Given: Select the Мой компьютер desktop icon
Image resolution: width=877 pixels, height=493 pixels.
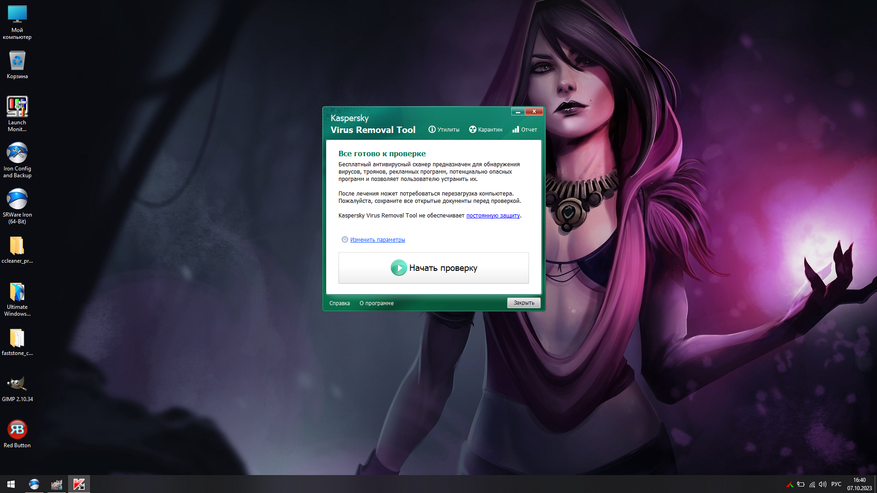Looking at the screenshot, I should [17, 22].
